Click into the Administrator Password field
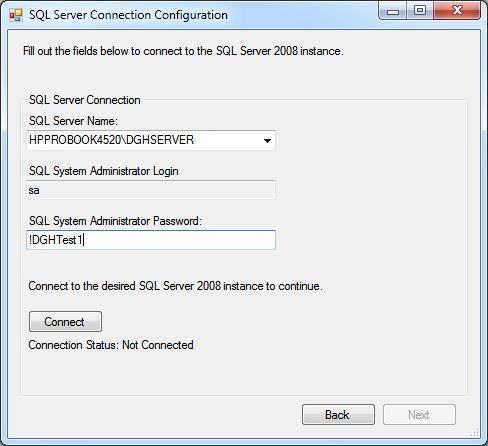The width and height of the screenshot is (488, 446). (151, 240)
